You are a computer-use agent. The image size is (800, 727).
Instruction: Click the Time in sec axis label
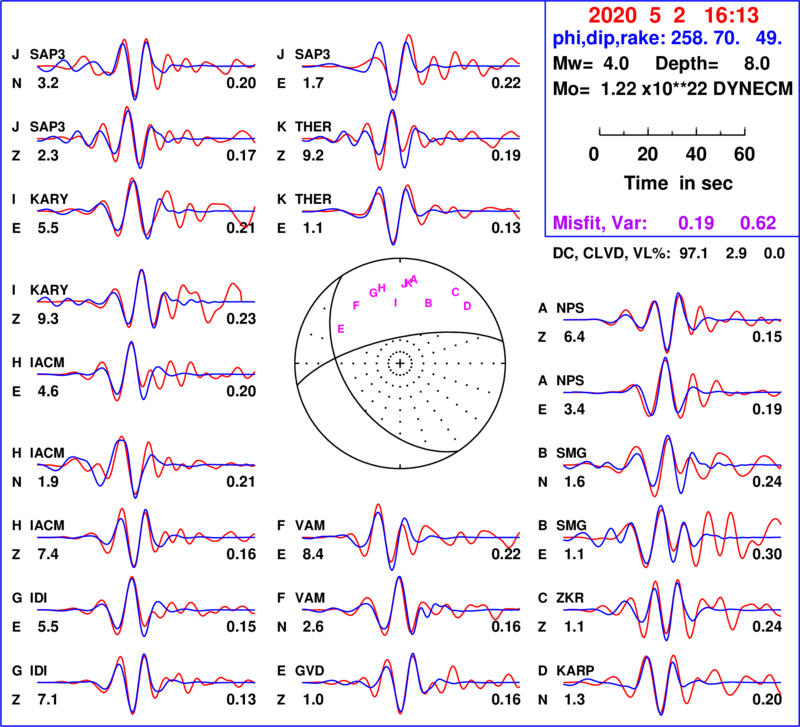point(678,183)
